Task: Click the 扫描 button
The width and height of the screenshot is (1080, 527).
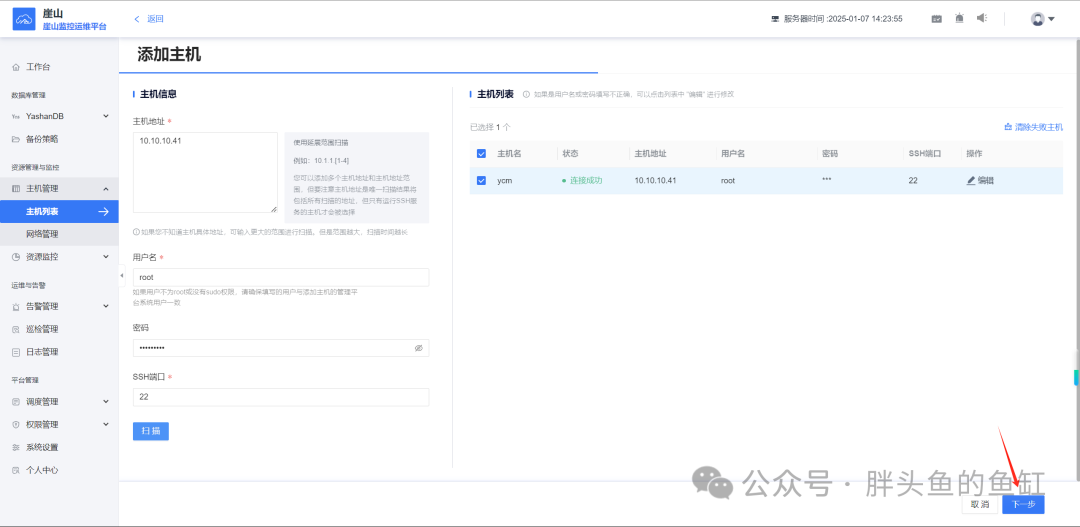Action: (x=151, y=431)
